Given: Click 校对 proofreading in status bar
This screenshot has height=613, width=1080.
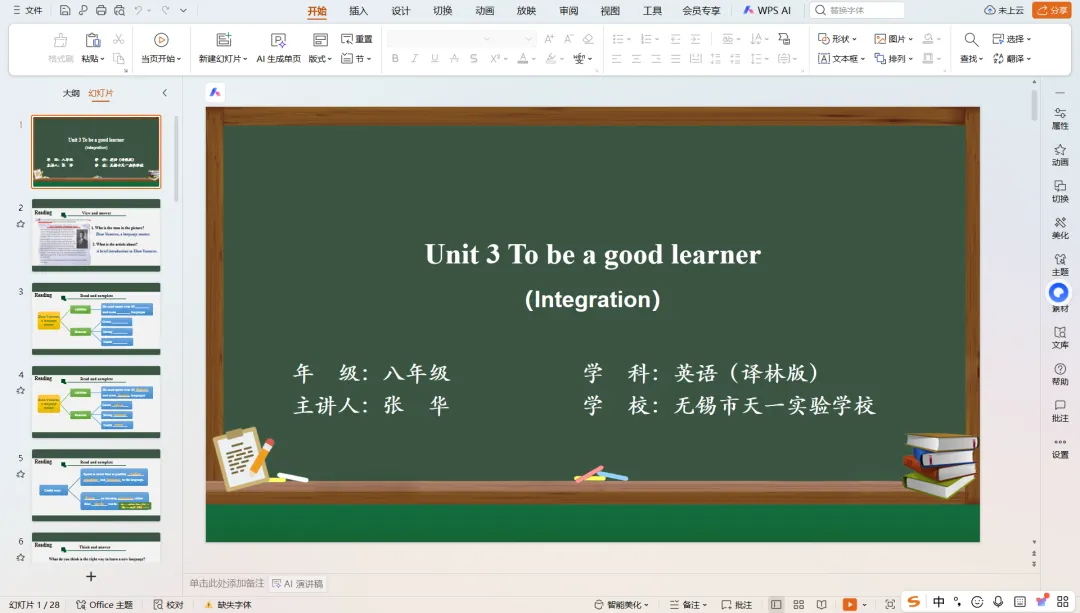Looking at the screenshot, I should (169, 605).
